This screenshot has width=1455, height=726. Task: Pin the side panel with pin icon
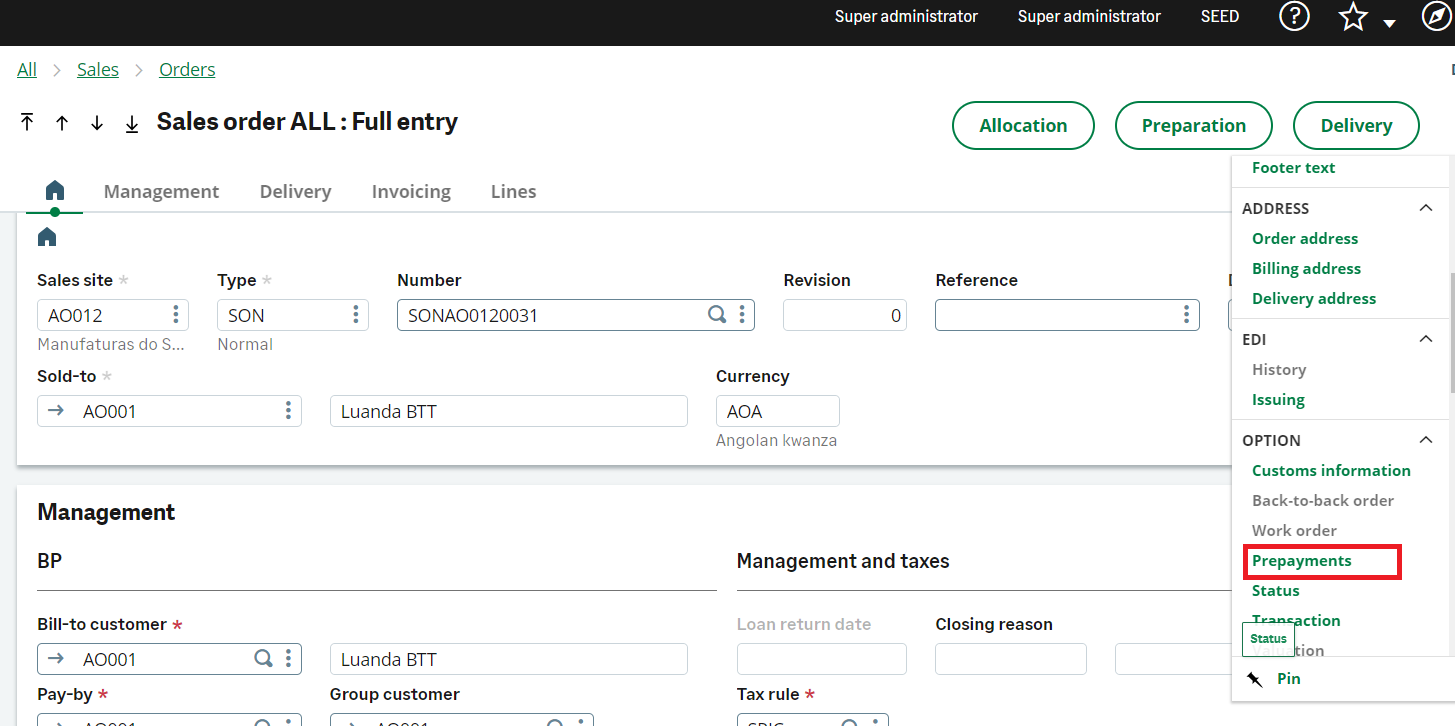(x=1254, y=678)
